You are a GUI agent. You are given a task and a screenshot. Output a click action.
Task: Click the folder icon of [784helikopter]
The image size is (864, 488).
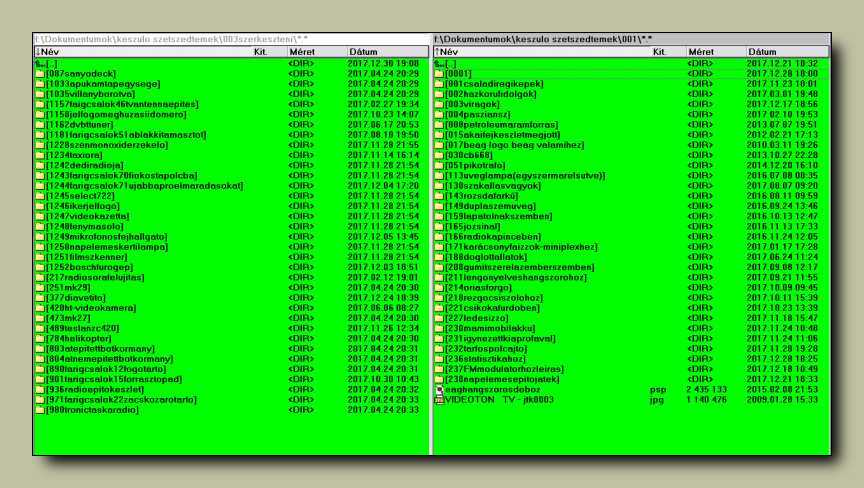pyautogui.click(x=39, y=339)
